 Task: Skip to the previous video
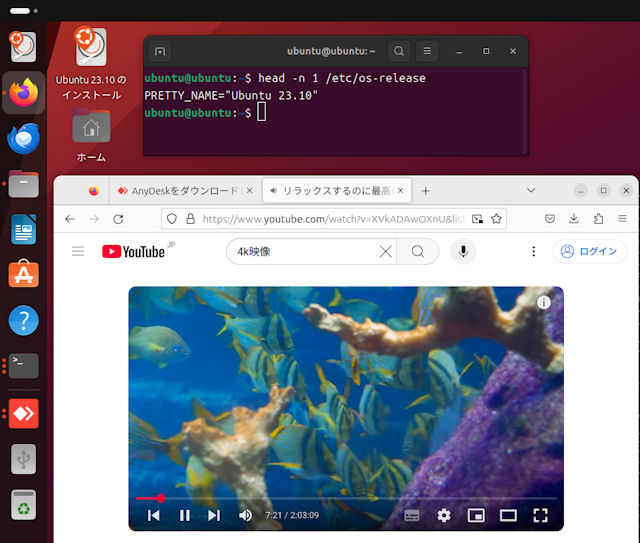(154, 516)
